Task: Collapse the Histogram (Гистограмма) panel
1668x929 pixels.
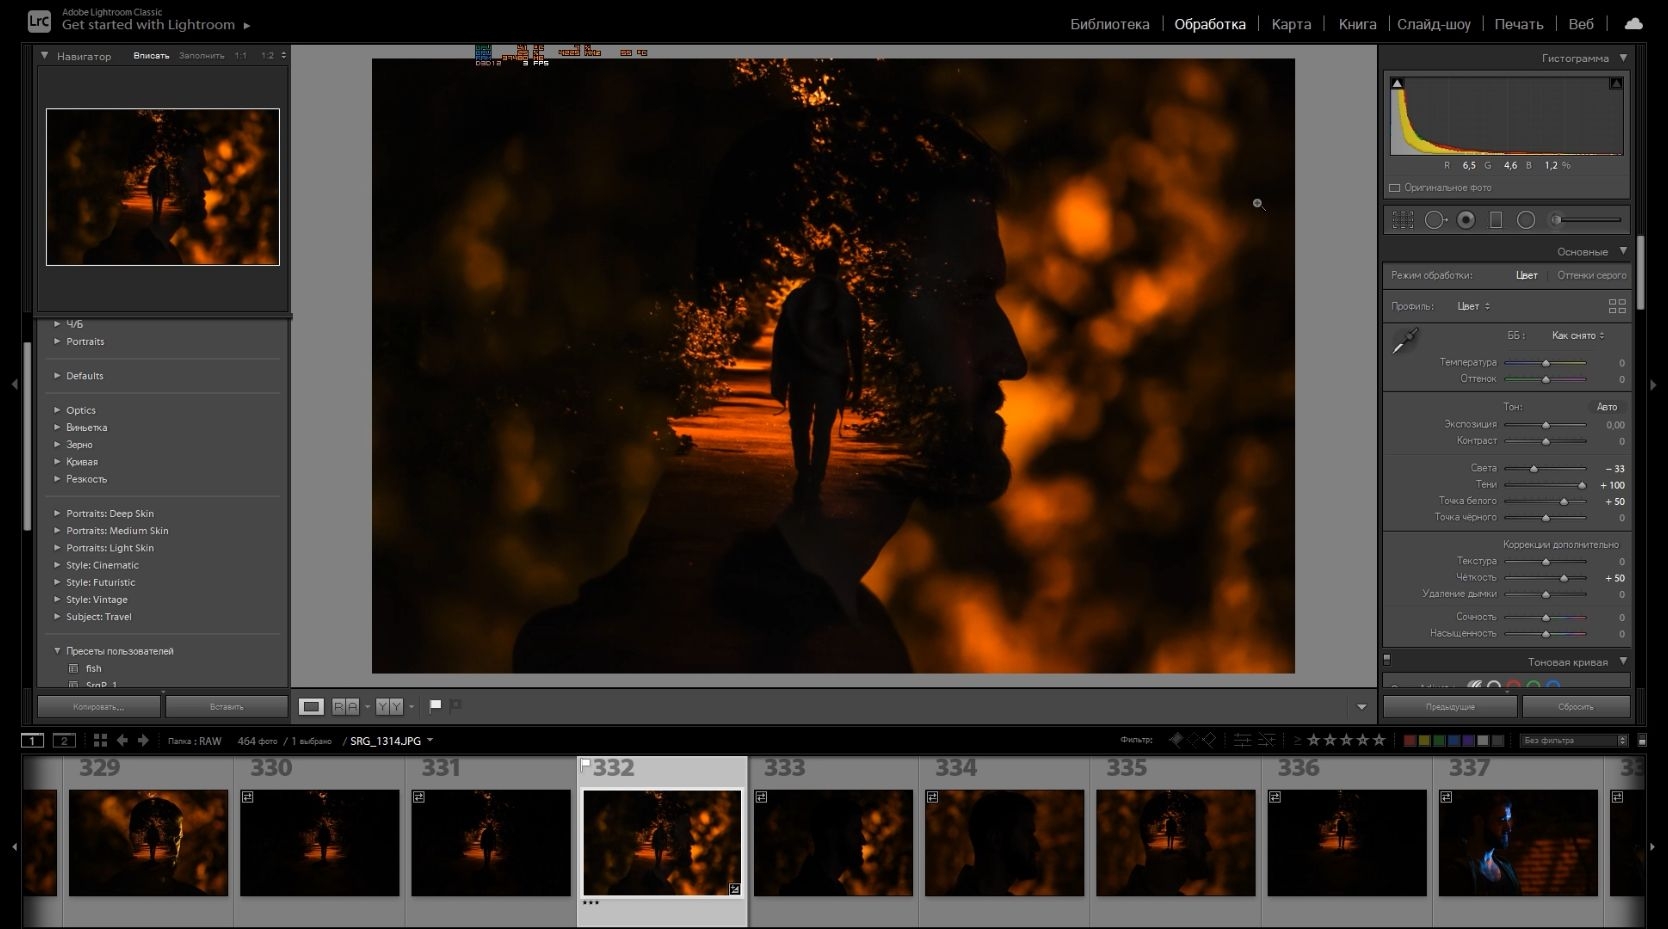Action: pyautogui.click(x=1623, y=58)
